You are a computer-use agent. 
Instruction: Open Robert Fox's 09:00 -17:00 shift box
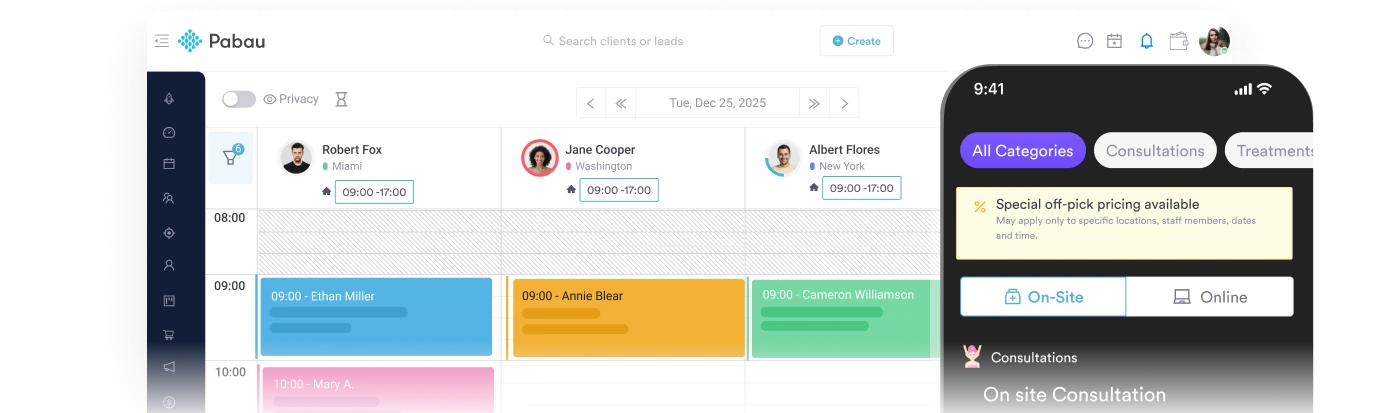point(374,192)
